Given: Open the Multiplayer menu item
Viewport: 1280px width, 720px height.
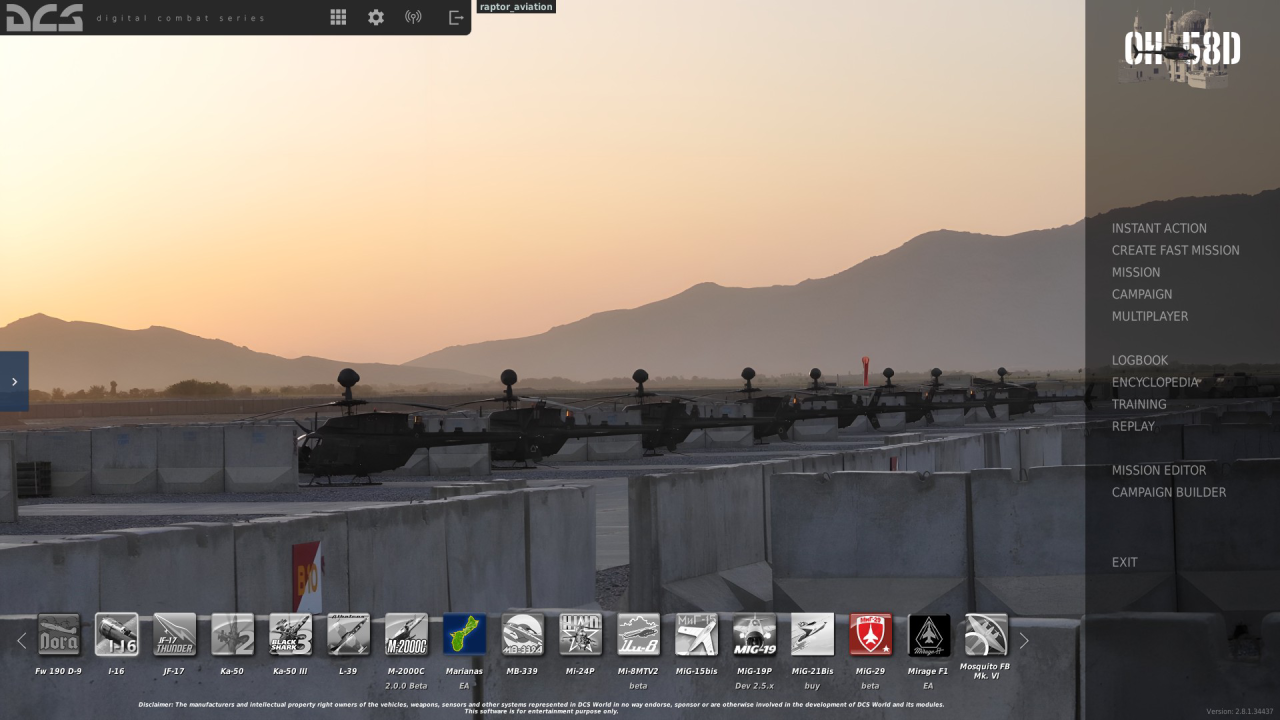Looking at the screenshot, I should [1150, 316].
